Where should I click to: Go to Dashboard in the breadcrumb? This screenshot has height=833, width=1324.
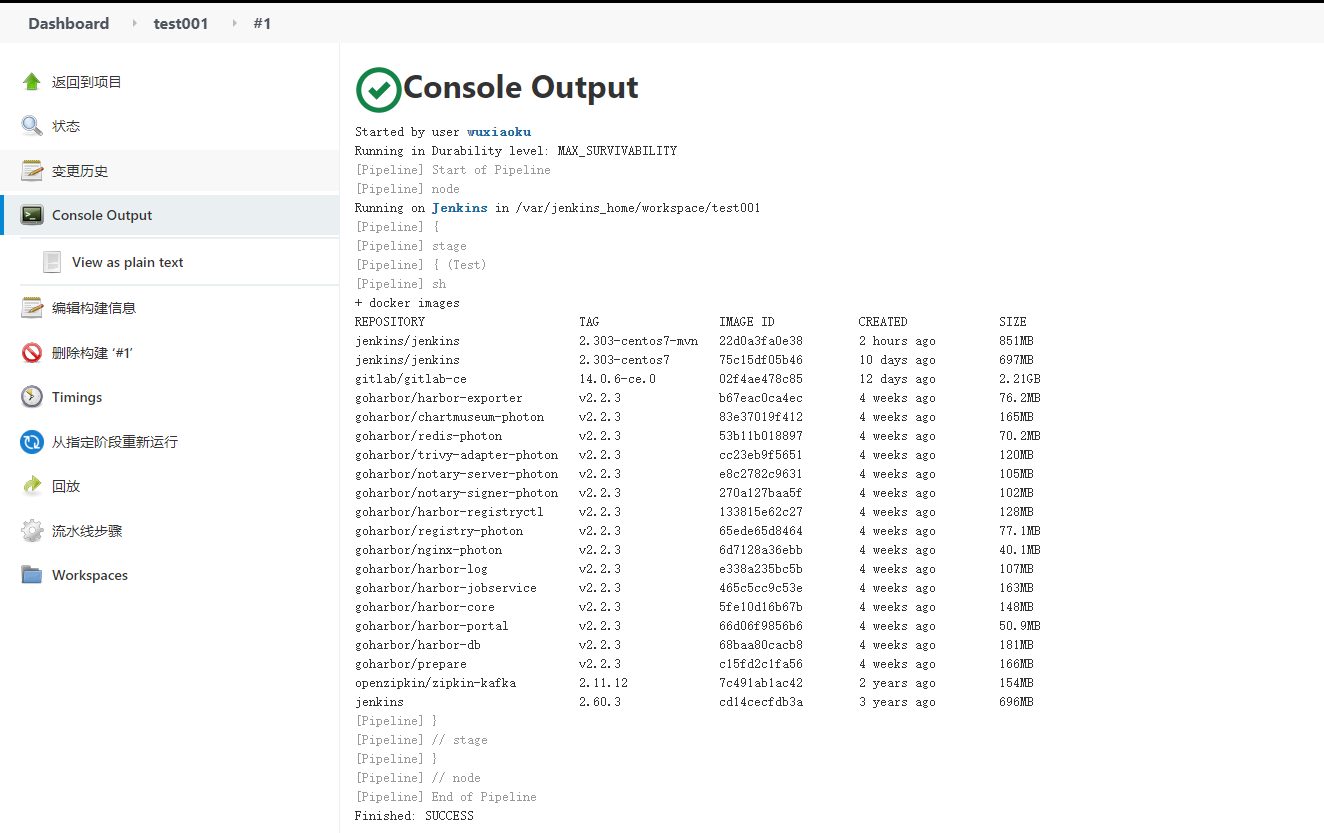pos(68,23)
